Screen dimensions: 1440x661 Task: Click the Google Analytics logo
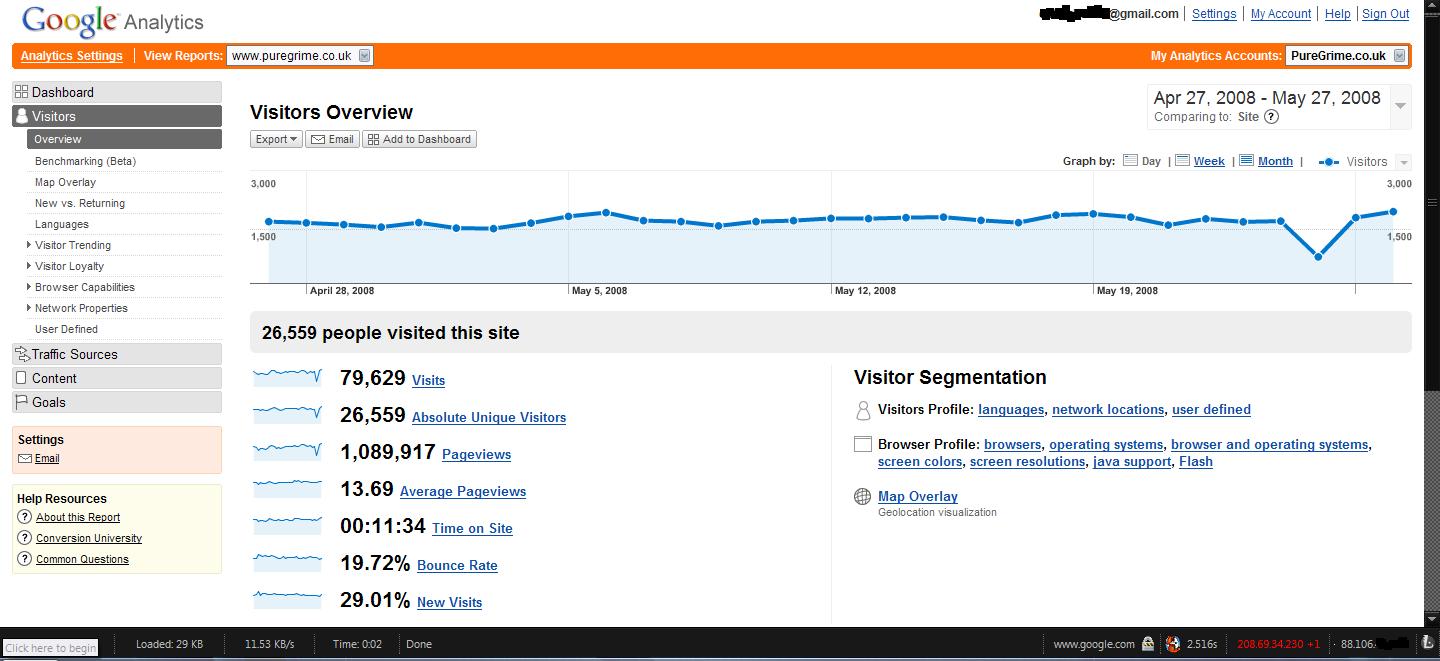(x=112, y=21)
